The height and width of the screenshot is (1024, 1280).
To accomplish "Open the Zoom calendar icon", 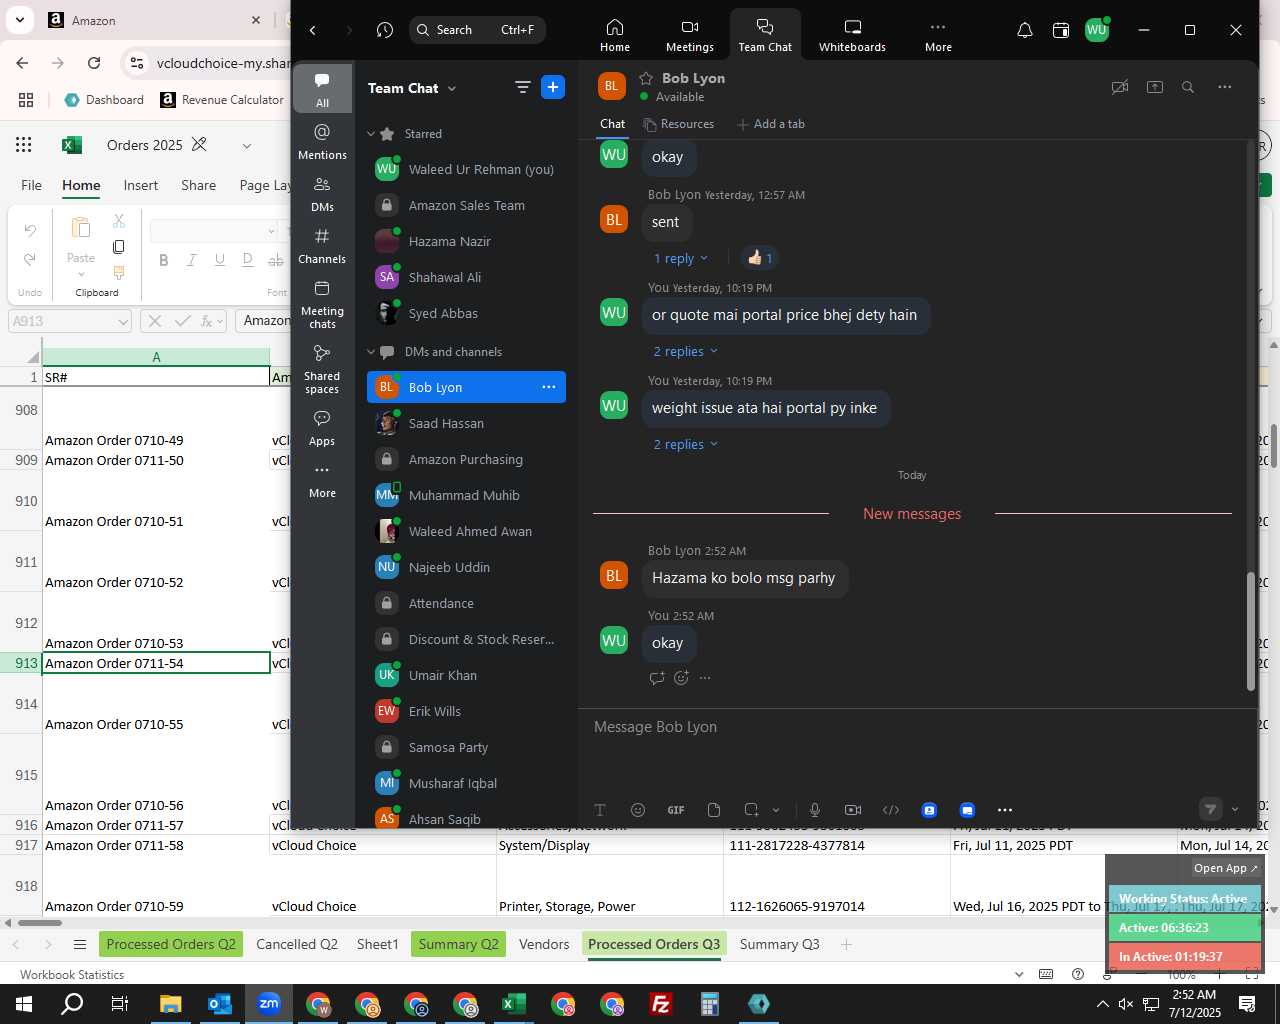I will [x=1061, y=30].
